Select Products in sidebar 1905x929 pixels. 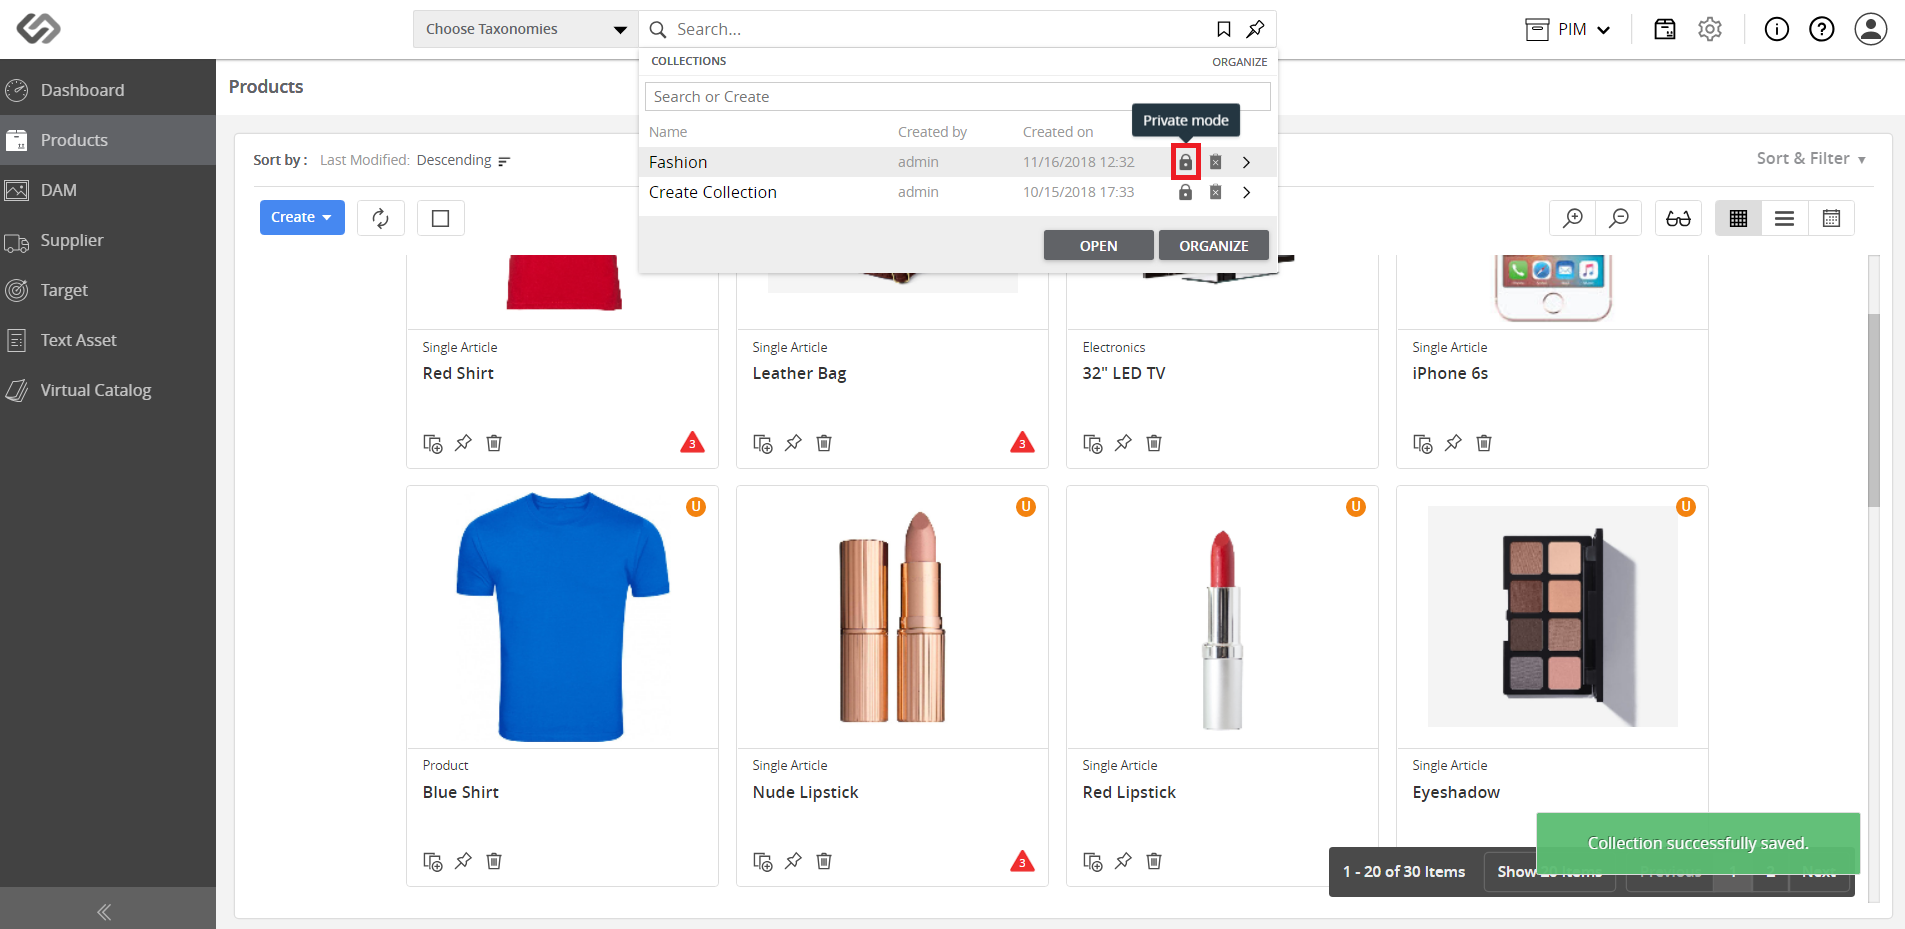click(x=108, y=140)
